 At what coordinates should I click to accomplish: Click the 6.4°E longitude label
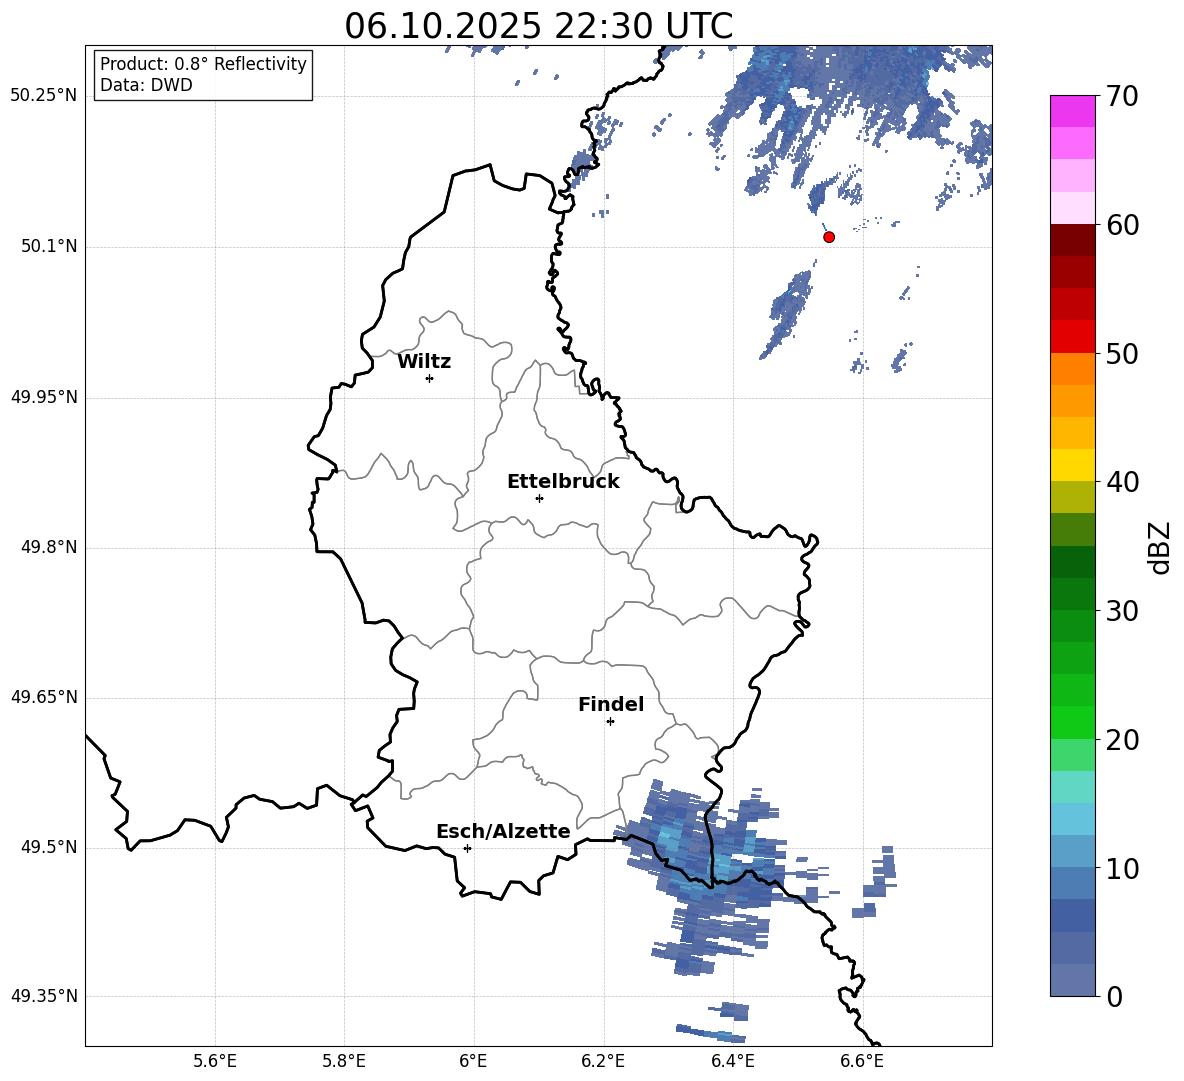pyautogui.click(x=733, y=1061)
